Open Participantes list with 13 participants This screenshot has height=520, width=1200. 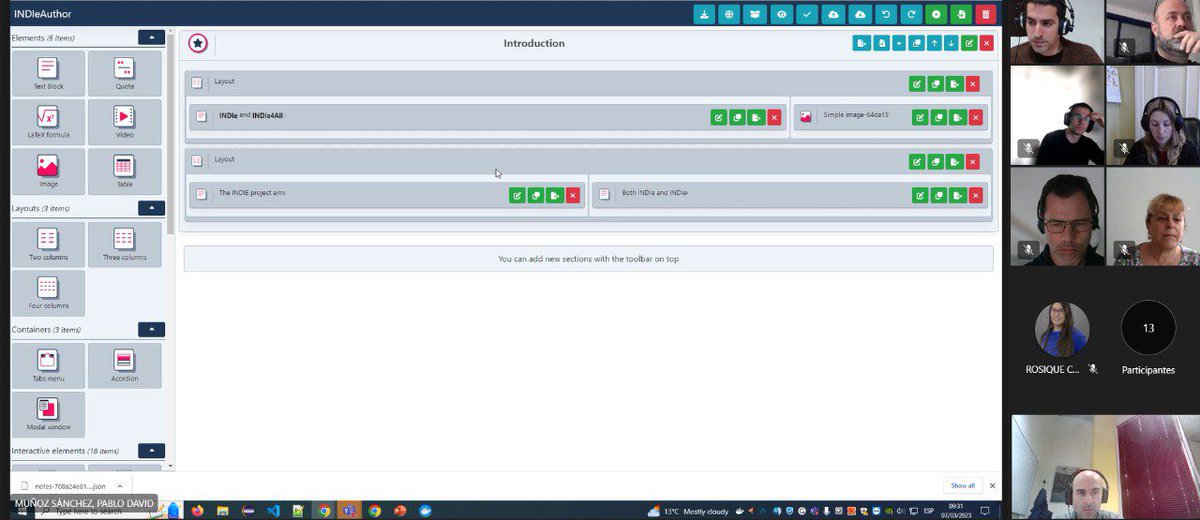click(x=1147, y=340)
